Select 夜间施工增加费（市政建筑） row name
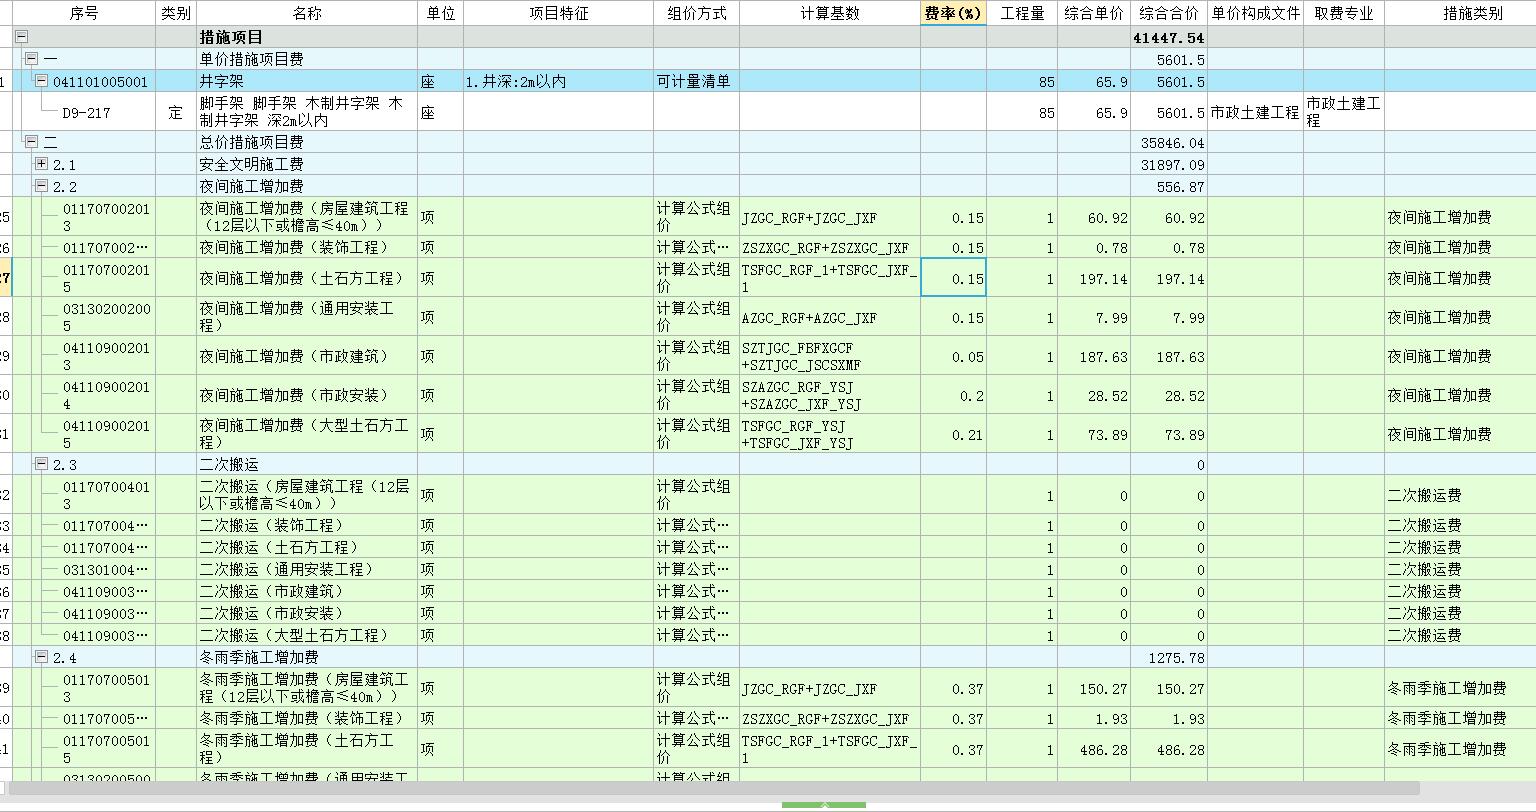This screenshot has height=812, width=1536. [307, 356]
